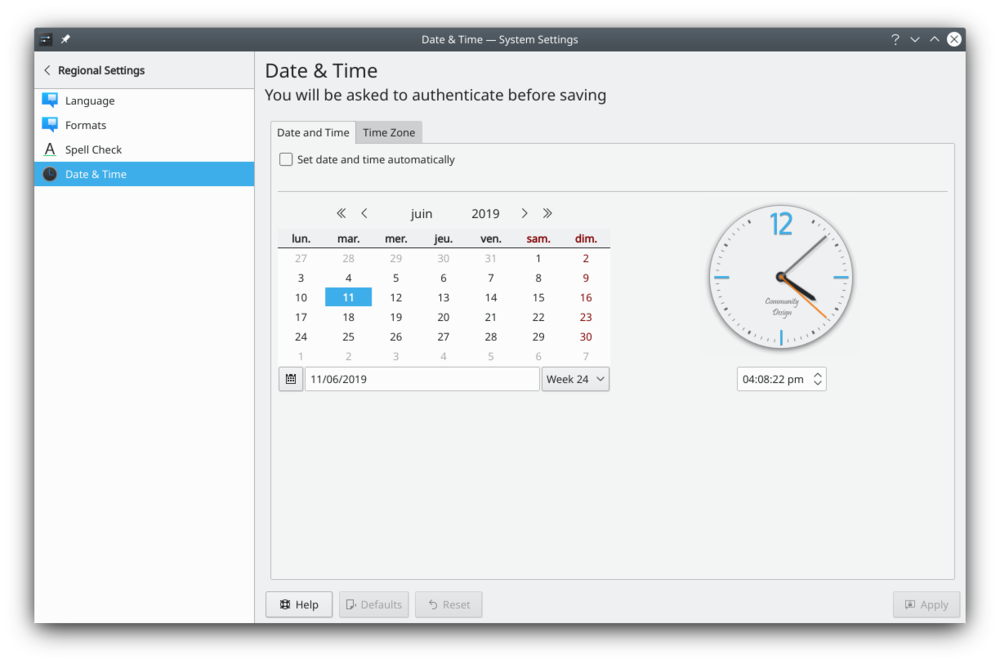This screenshot has height=664, width=1000.
Task: Click the back arrow beside Regional Settings
Action: [47, 71]
